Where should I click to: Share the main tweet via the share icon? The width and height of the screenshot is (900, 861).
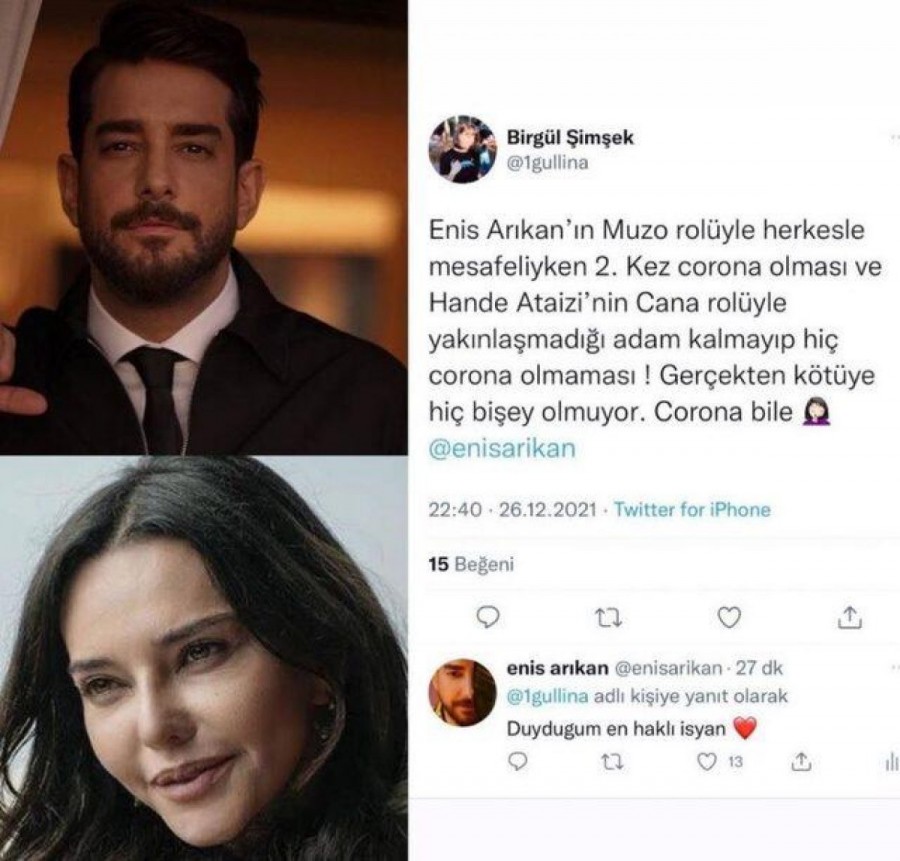point(850,617)
